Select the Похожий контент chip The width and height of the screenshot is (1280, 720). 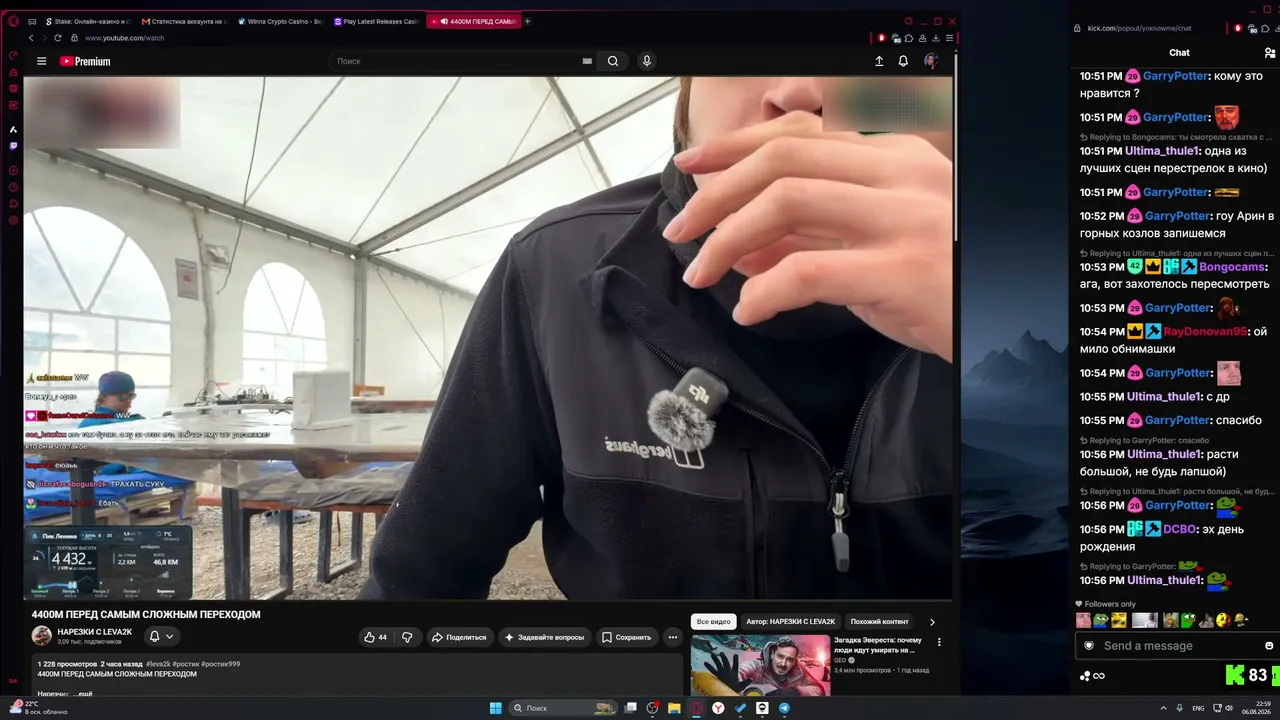click(880, 622)
